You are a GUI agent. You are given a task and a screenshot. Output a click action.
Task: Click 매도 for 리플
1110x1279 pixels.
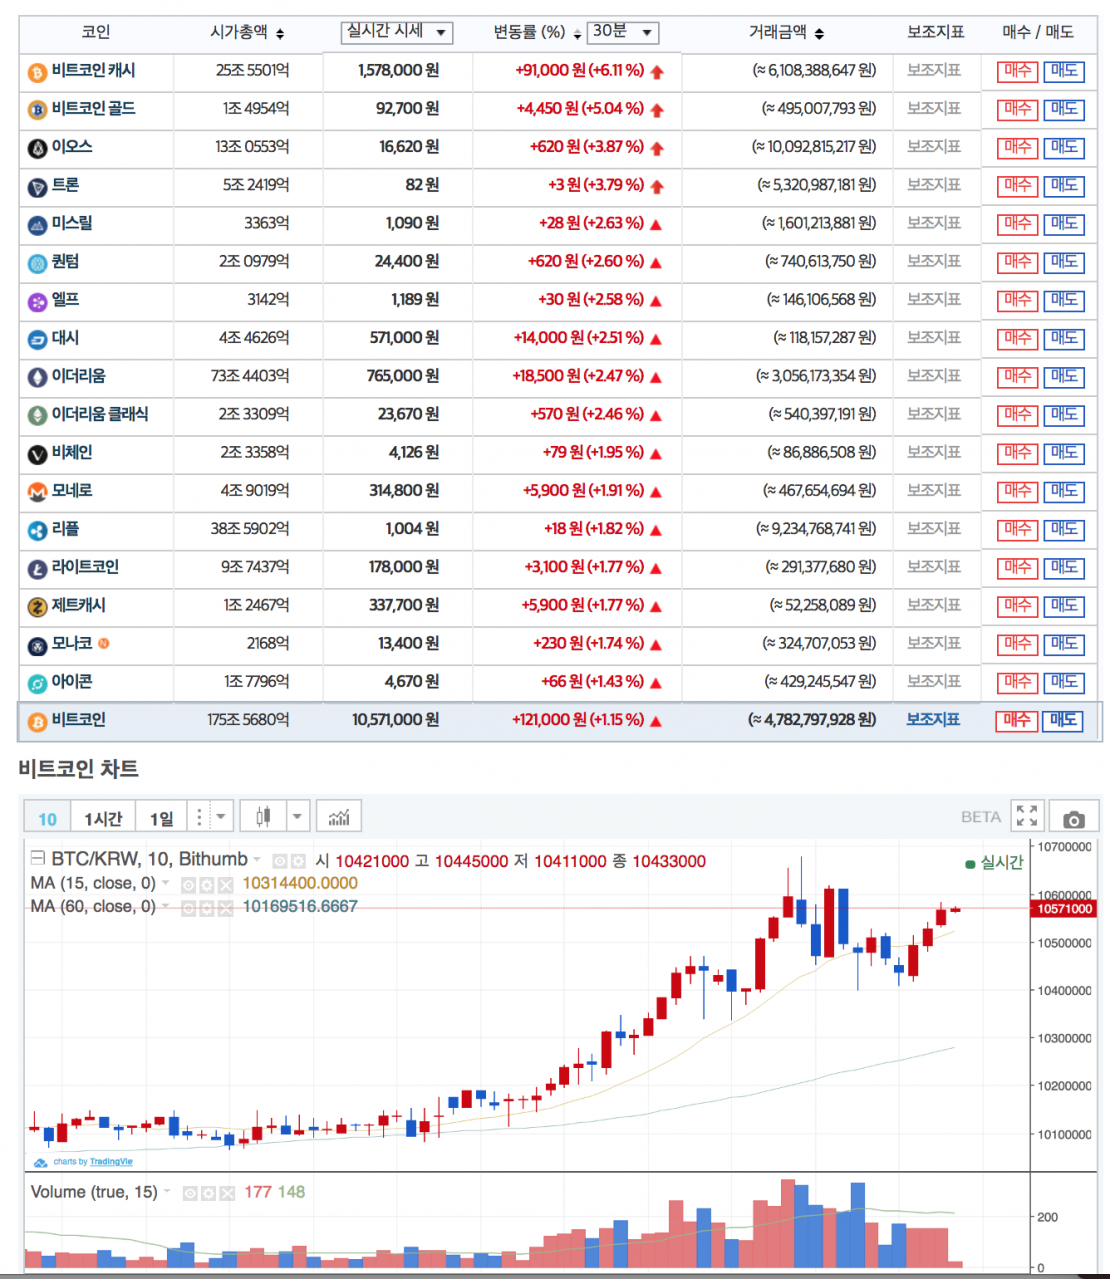pyautogui.click(x=1063, y=530)
